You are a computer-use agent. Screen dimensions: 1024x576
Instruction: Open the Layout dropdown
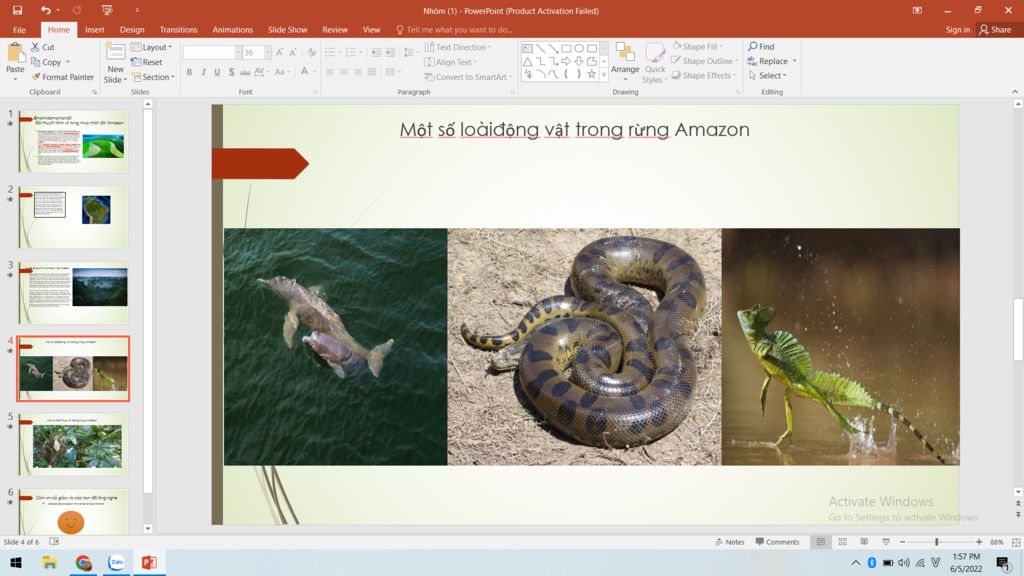click(152, 47)
